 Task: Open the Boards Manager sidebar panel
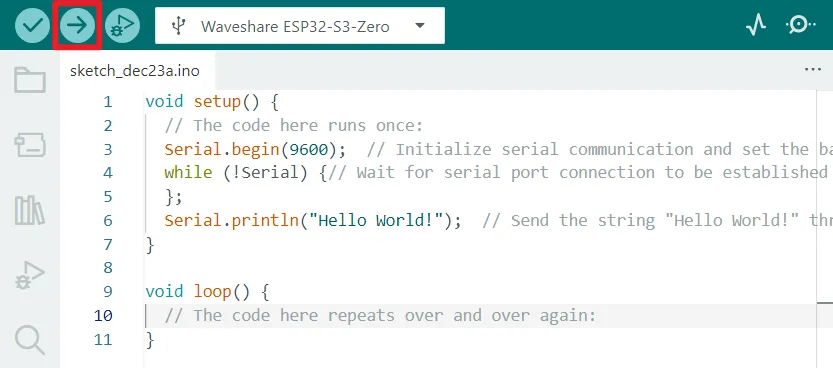[x=30, y=145]
